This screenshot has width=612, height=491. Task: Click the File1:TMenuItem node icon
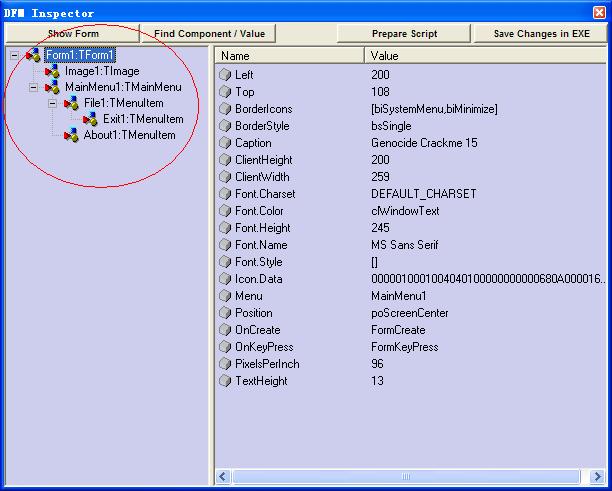[71, 103]
